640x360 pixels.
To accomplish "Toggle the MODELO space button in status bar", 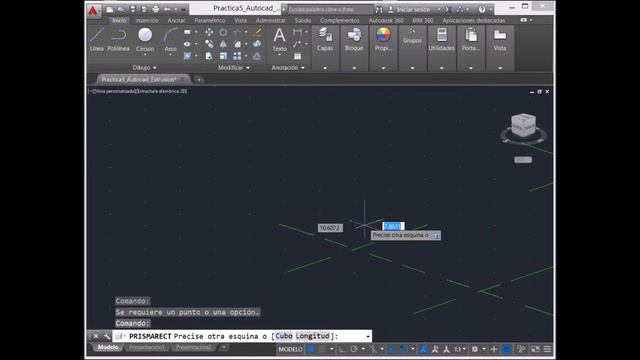I will [290, 349].
